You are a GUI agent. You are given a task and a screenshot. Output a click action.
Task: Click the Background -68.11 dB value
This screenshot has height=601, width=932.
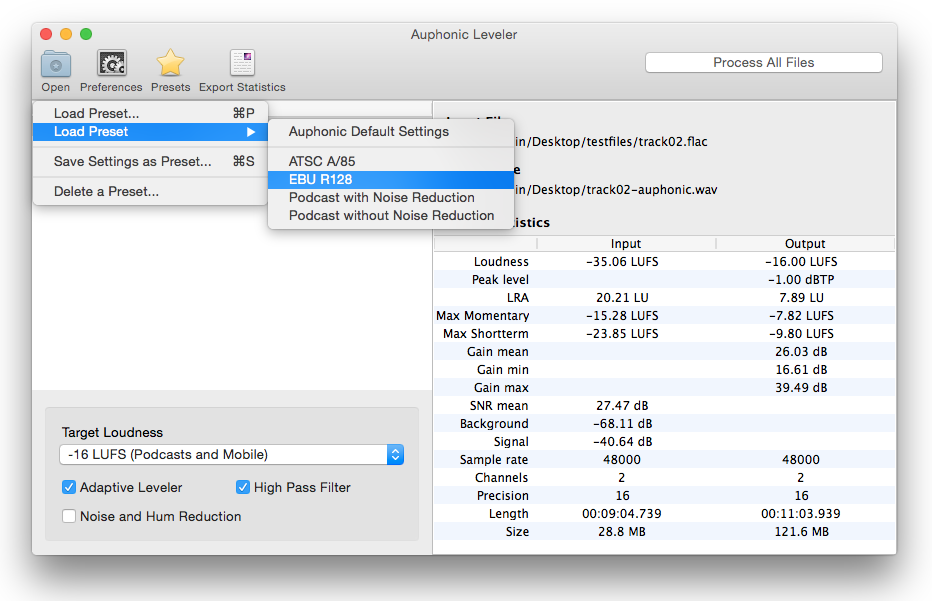622,424
